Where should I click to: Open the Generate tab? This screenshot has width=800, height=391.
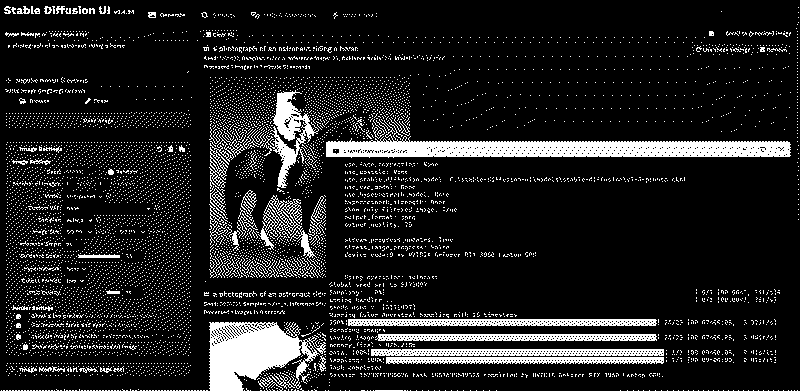tap(167, 15)
